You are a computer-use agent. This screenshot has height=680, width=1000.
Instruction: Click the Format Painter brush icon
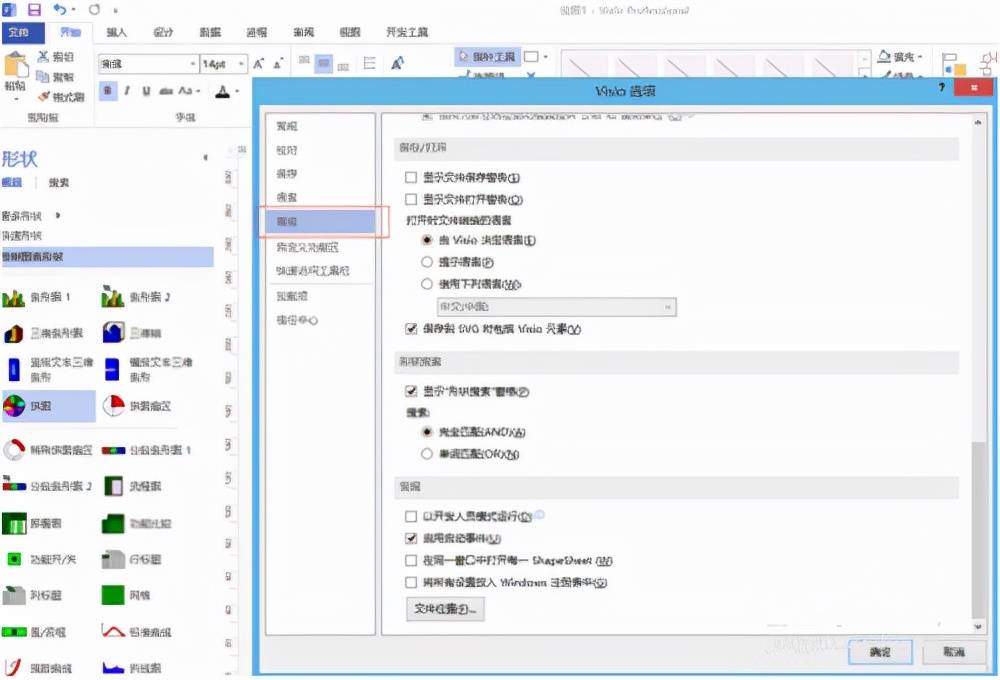[x=43, y=96]
